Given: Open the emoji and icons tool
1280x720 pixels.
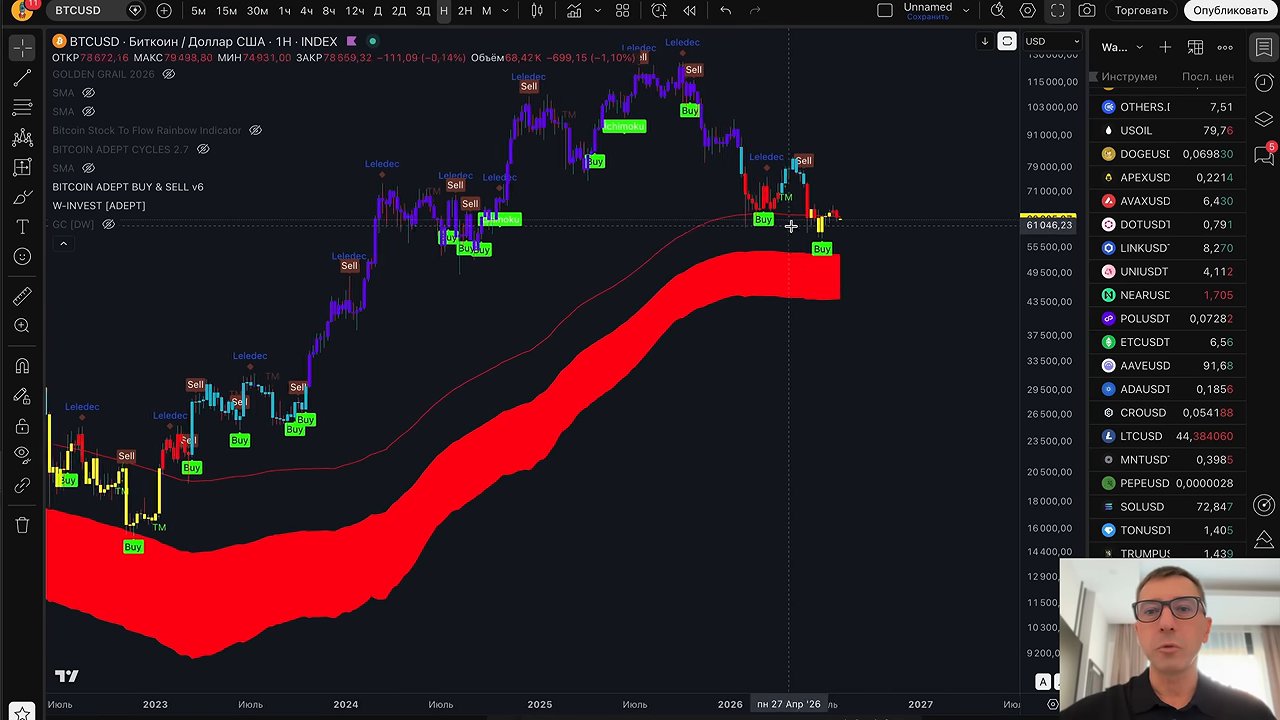Looking at the screenshot, I should (x=22, y=258).
